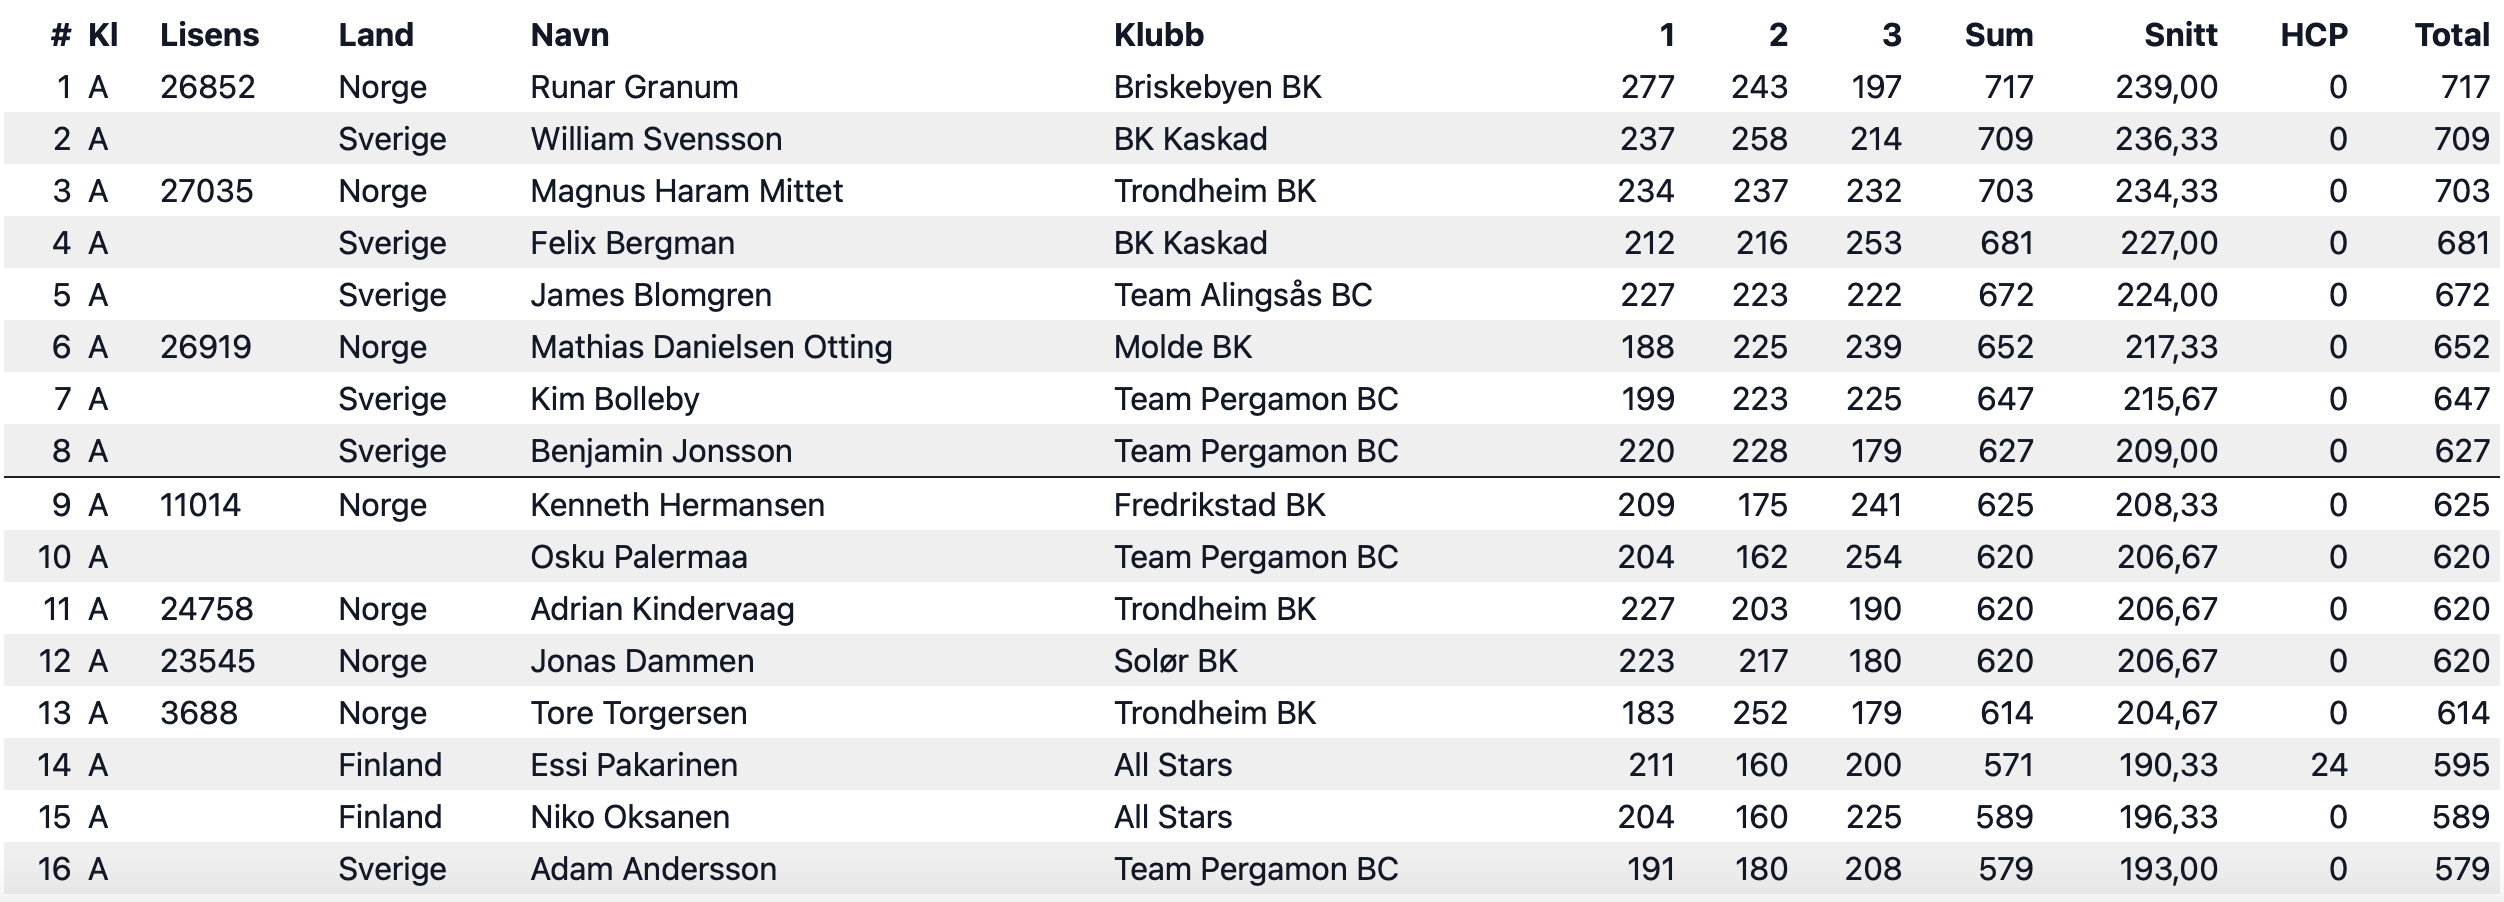
Task: Click the Navn column header
Action: [569, 35]
